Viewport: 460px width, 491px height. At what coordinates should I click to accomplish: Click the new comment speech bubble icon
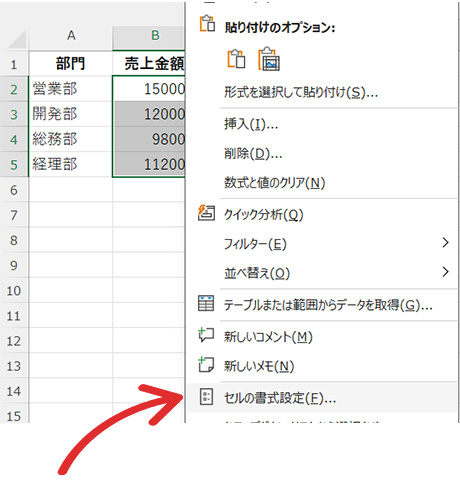coord(206,335)
